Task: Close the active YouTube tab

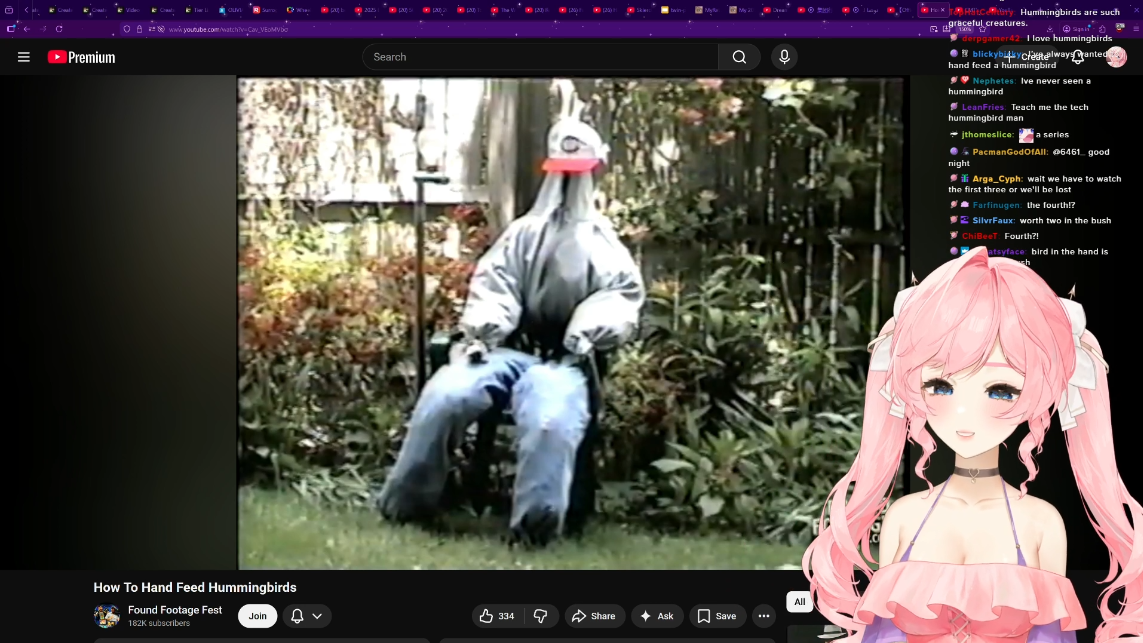Action: [943, 10]
